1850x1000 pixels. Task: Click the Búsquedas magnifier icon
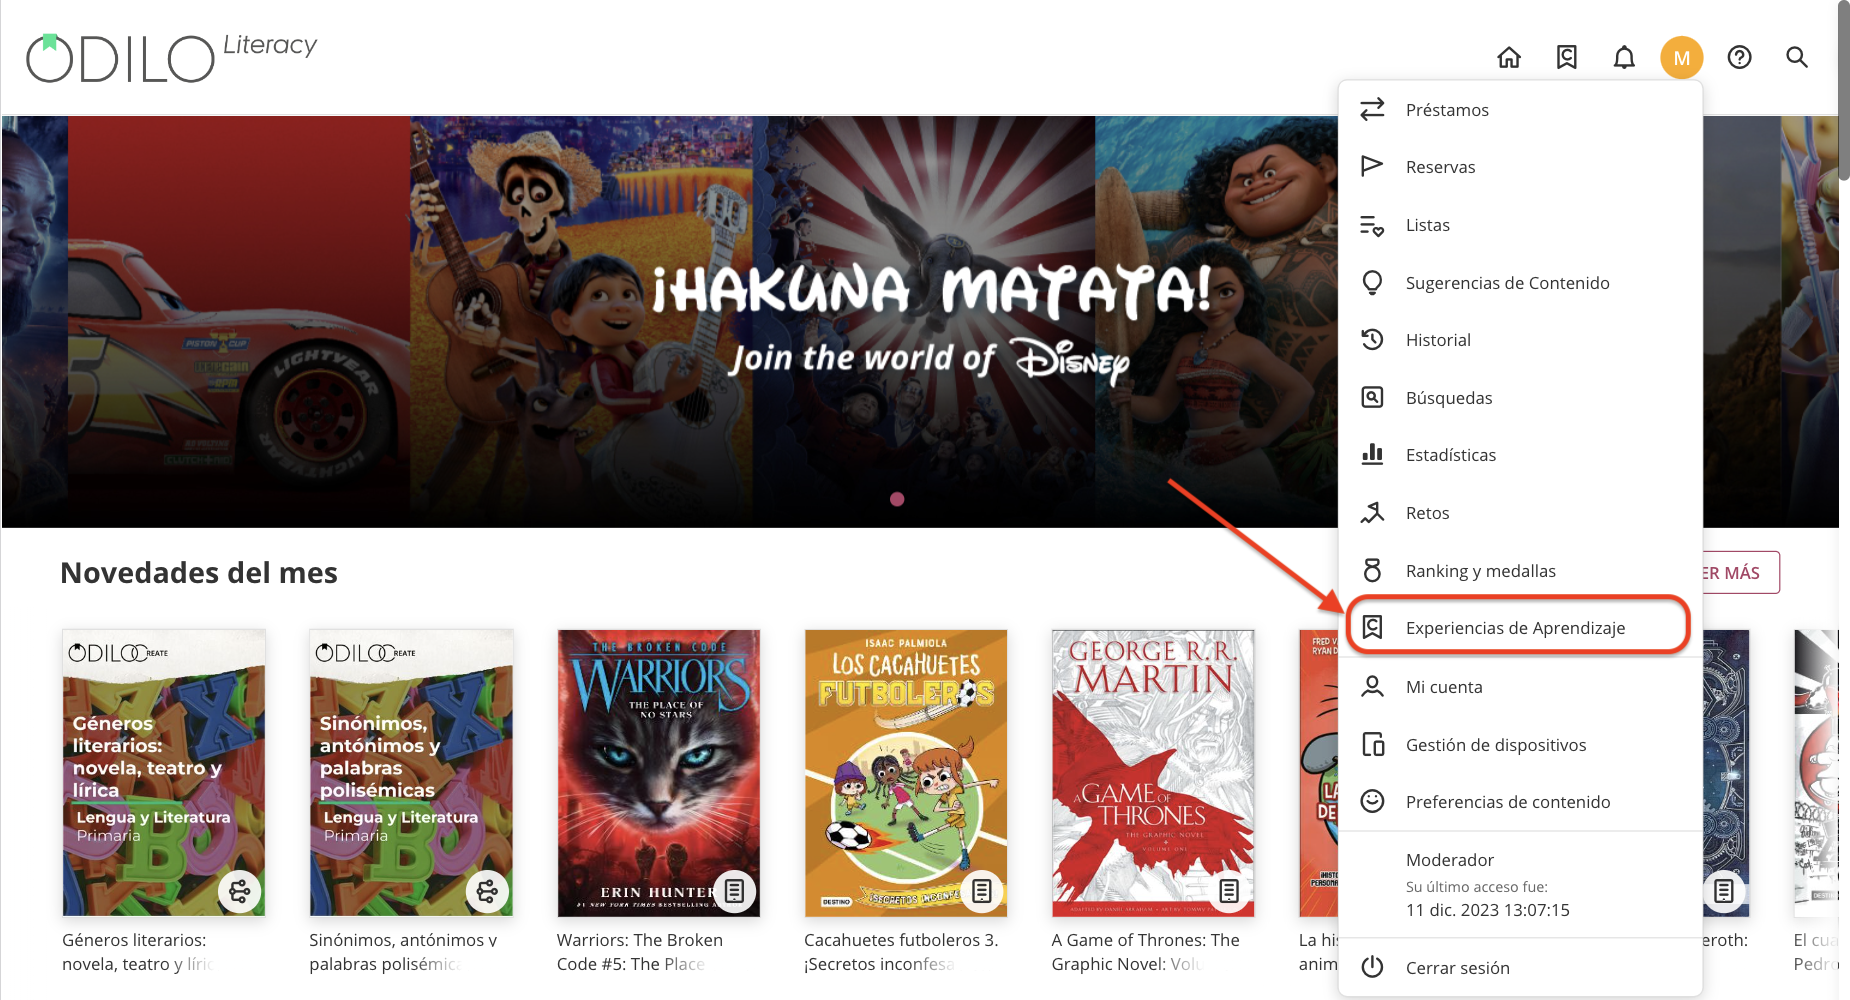pyautogui.click(x=1373, y=397)
